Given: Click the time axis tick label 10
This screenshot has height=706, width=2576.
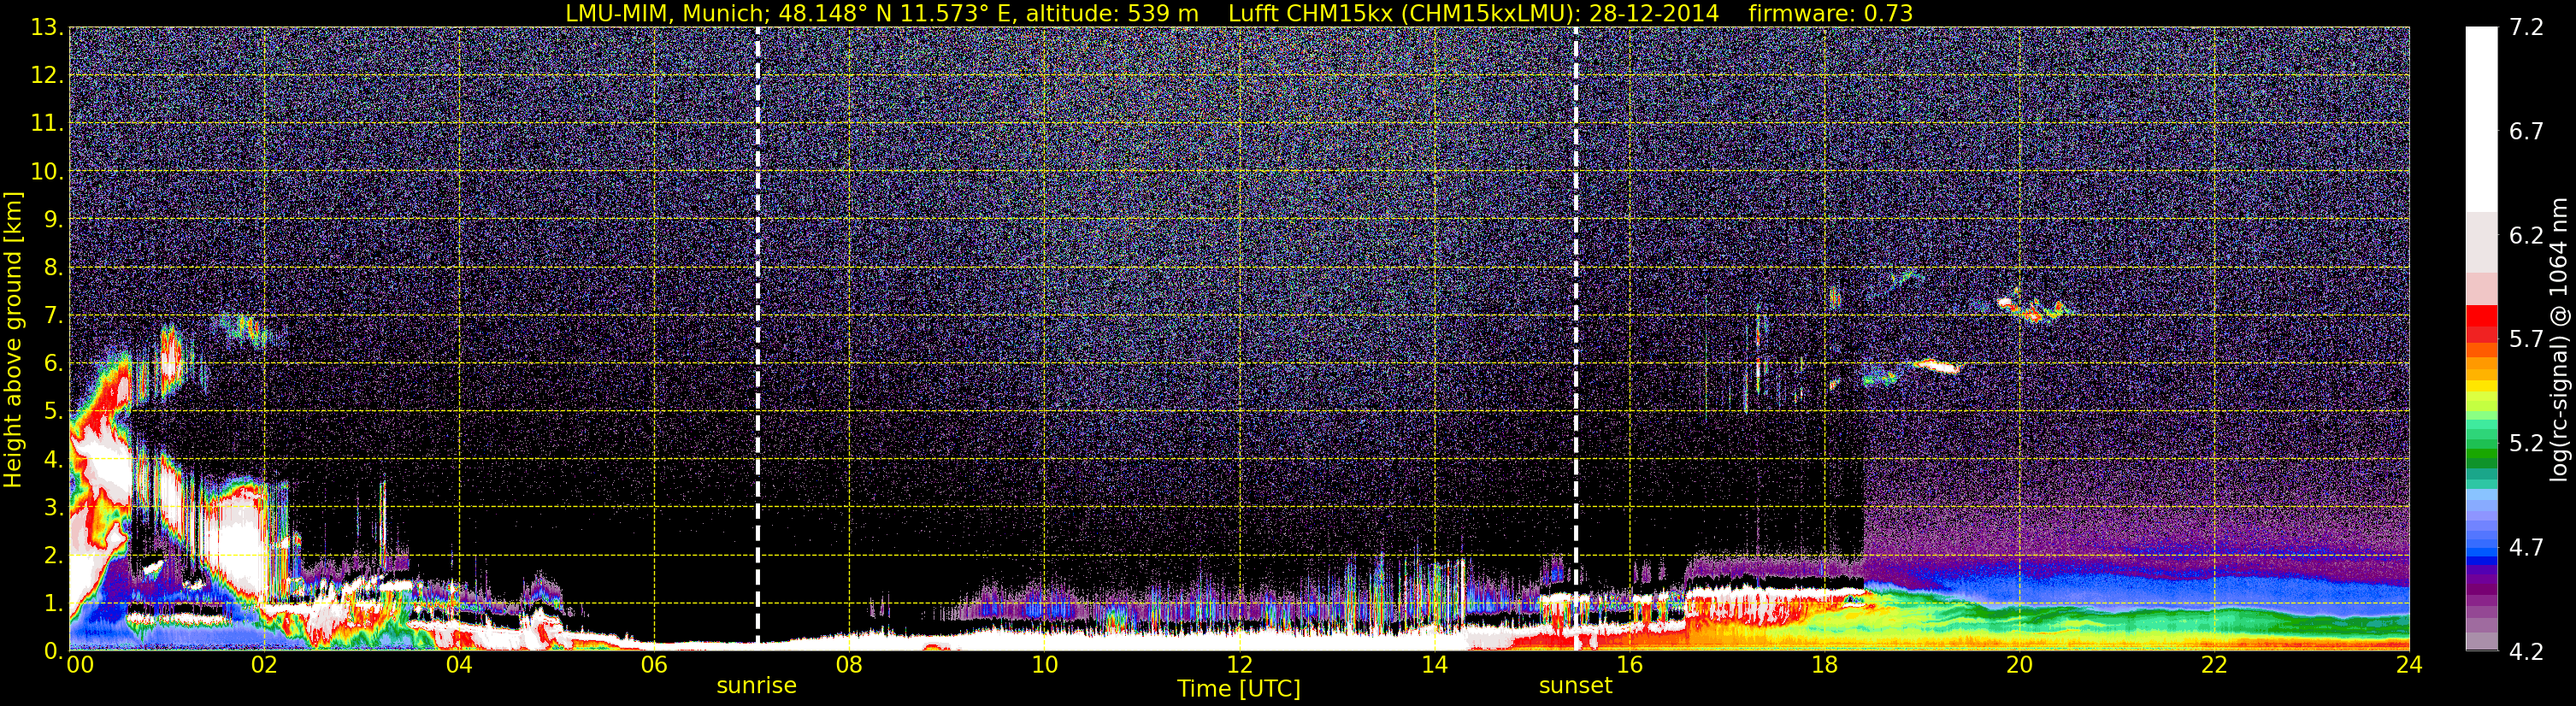Looking at the screenshot, I should coord(1044,665).
